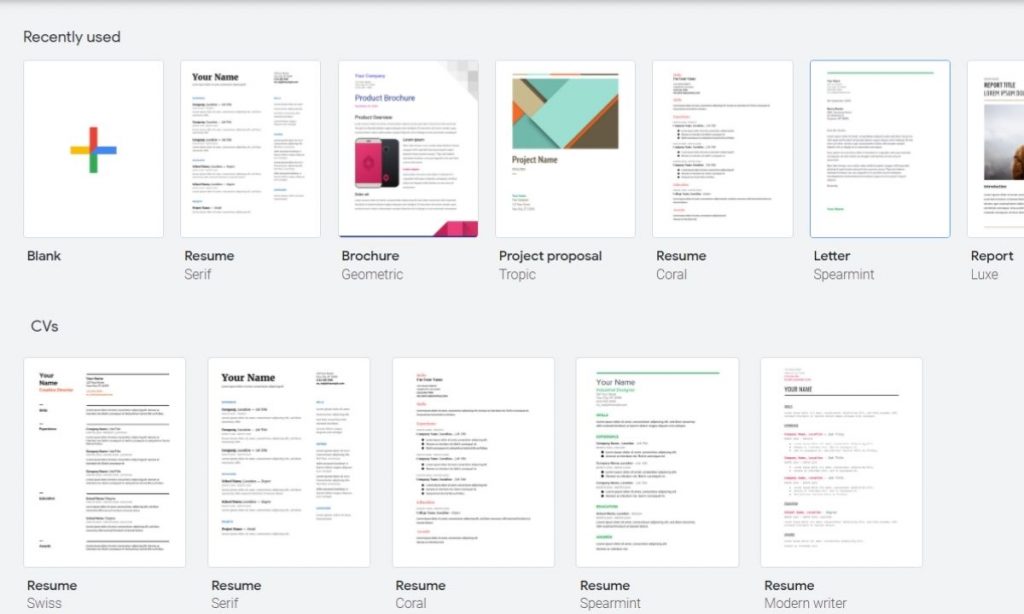Open the Resume Swiss template preview
This screenshot has height=614, width=1024.
click(x=104, y=462)
